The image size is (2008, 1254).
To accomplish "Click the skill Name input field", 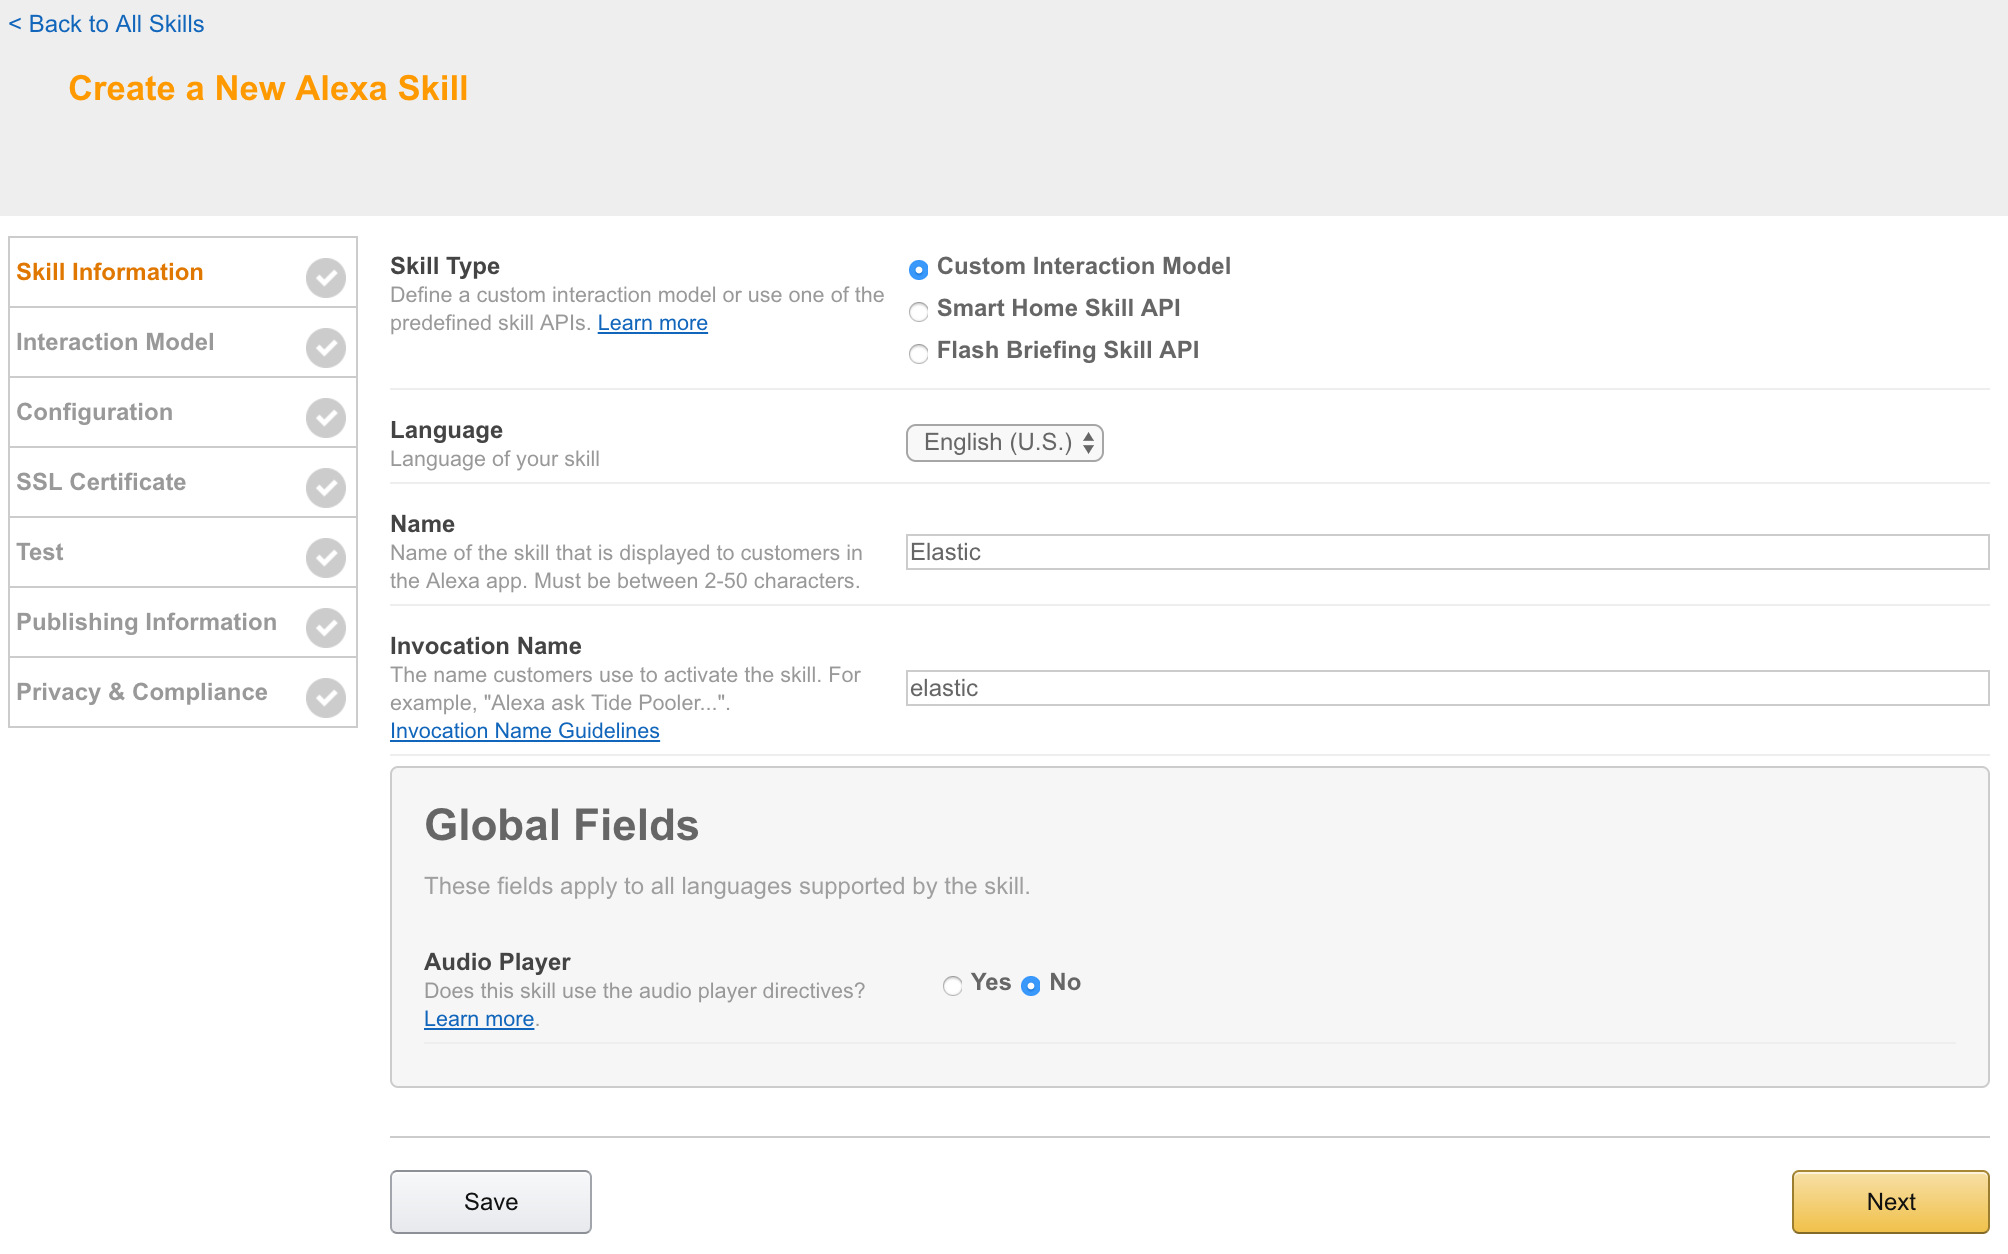I will pos(1446,552).
